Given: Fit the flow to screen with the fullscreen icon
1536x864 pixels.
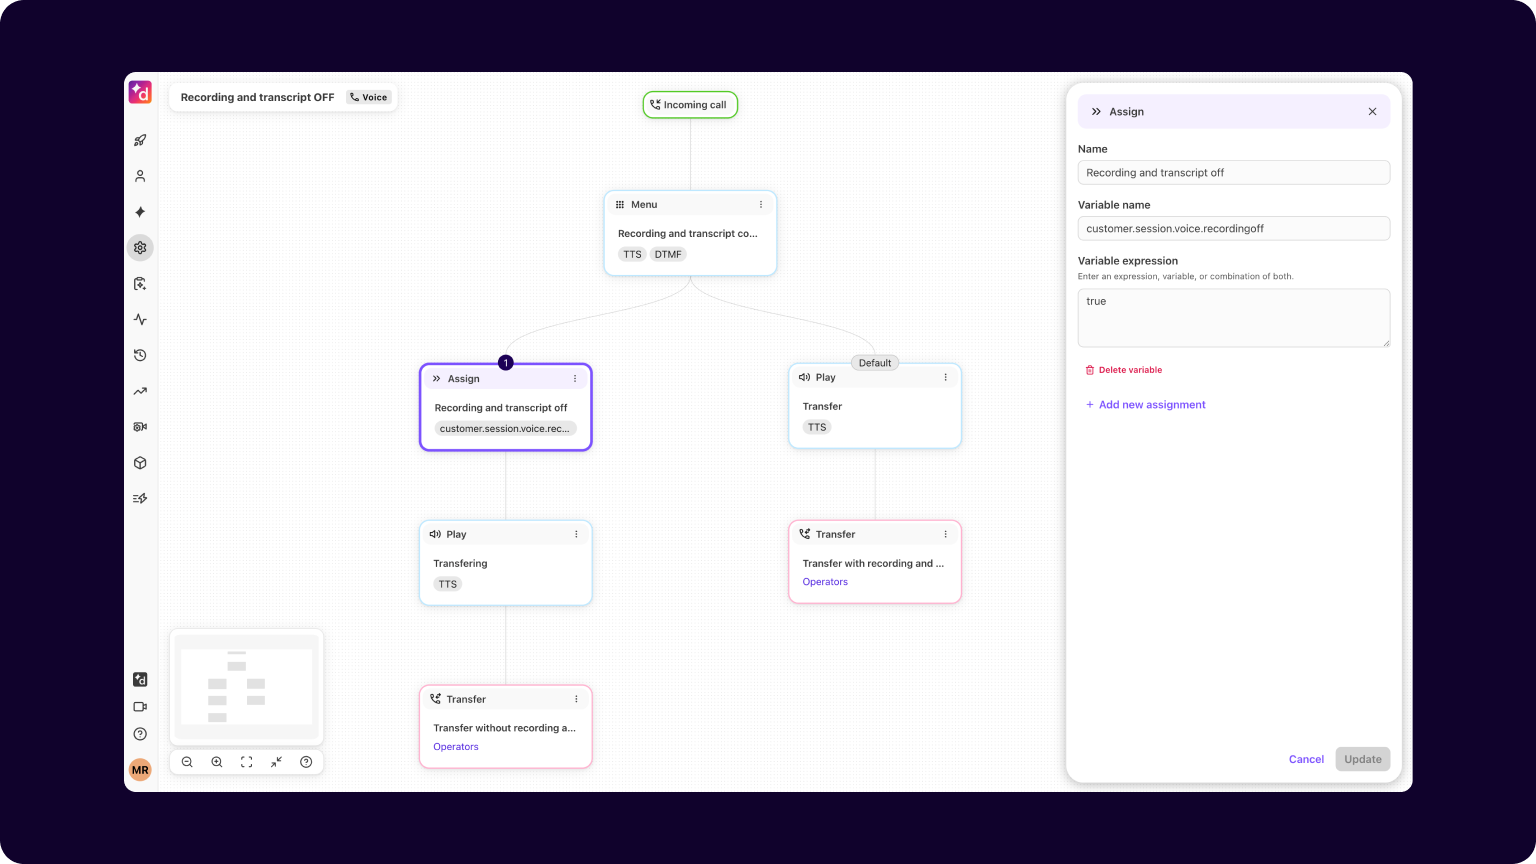Looking at the screenshot, I should pos(247,761).
